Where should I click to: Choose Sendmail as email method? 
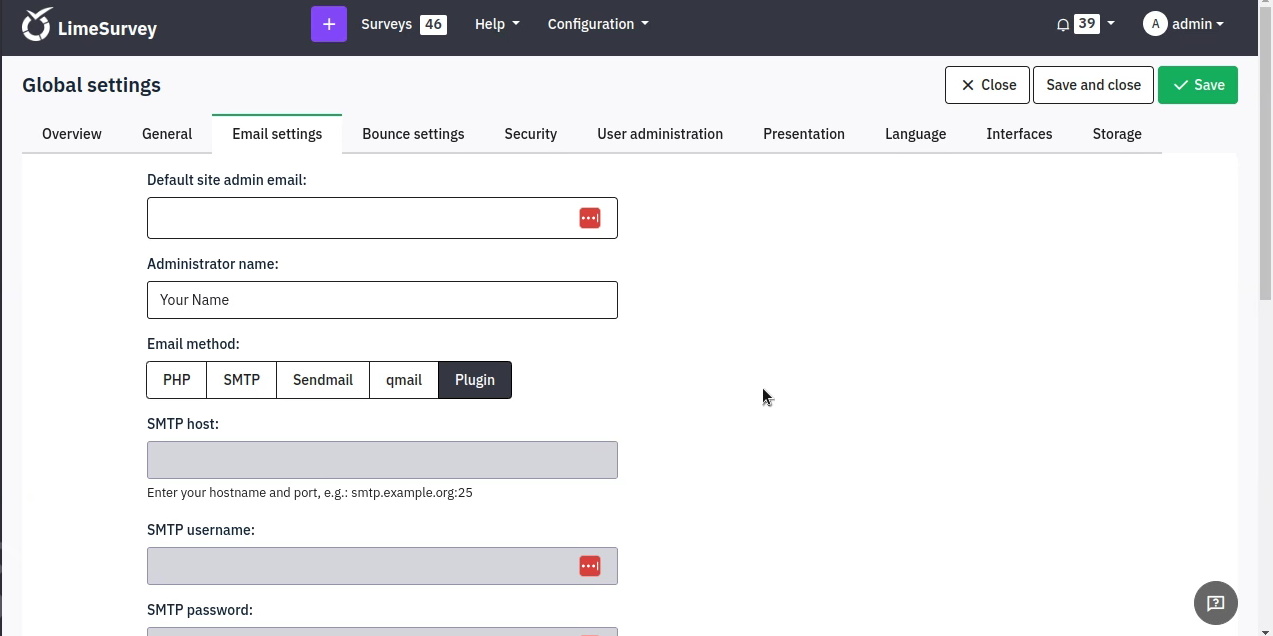(323, 380)
